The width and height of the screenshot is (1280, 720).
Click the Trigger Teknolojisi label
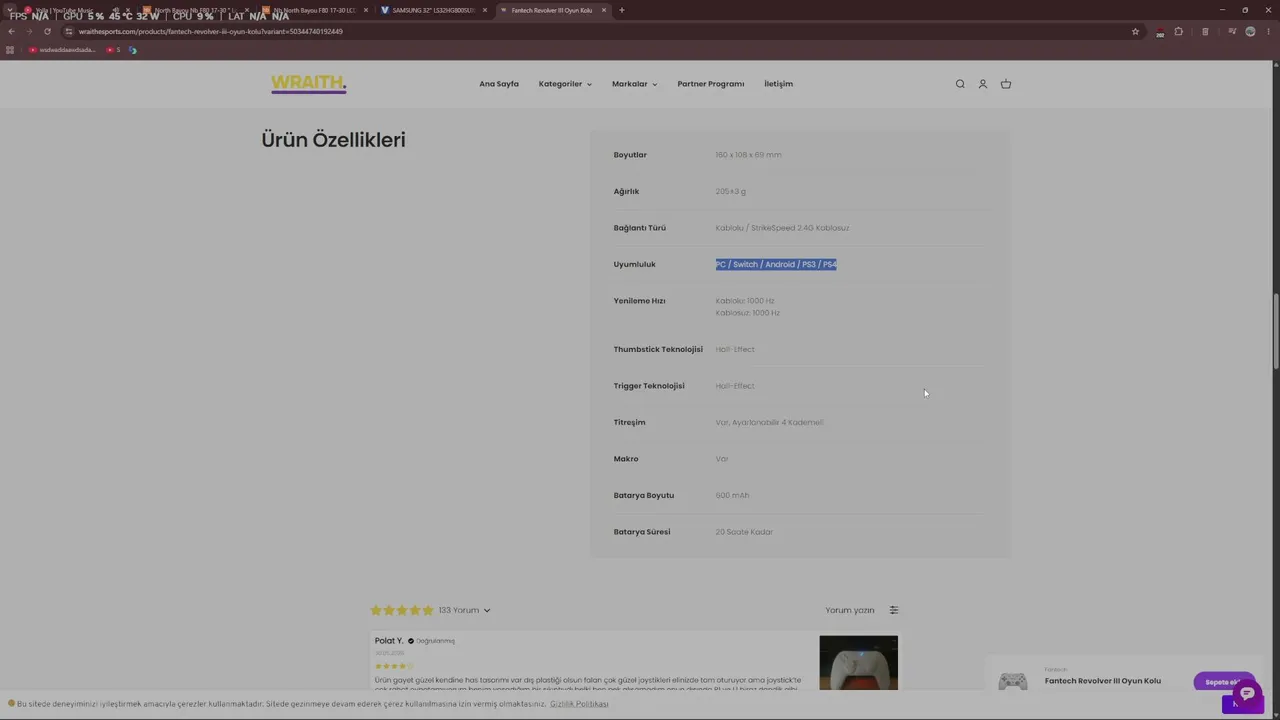(649, 386)
